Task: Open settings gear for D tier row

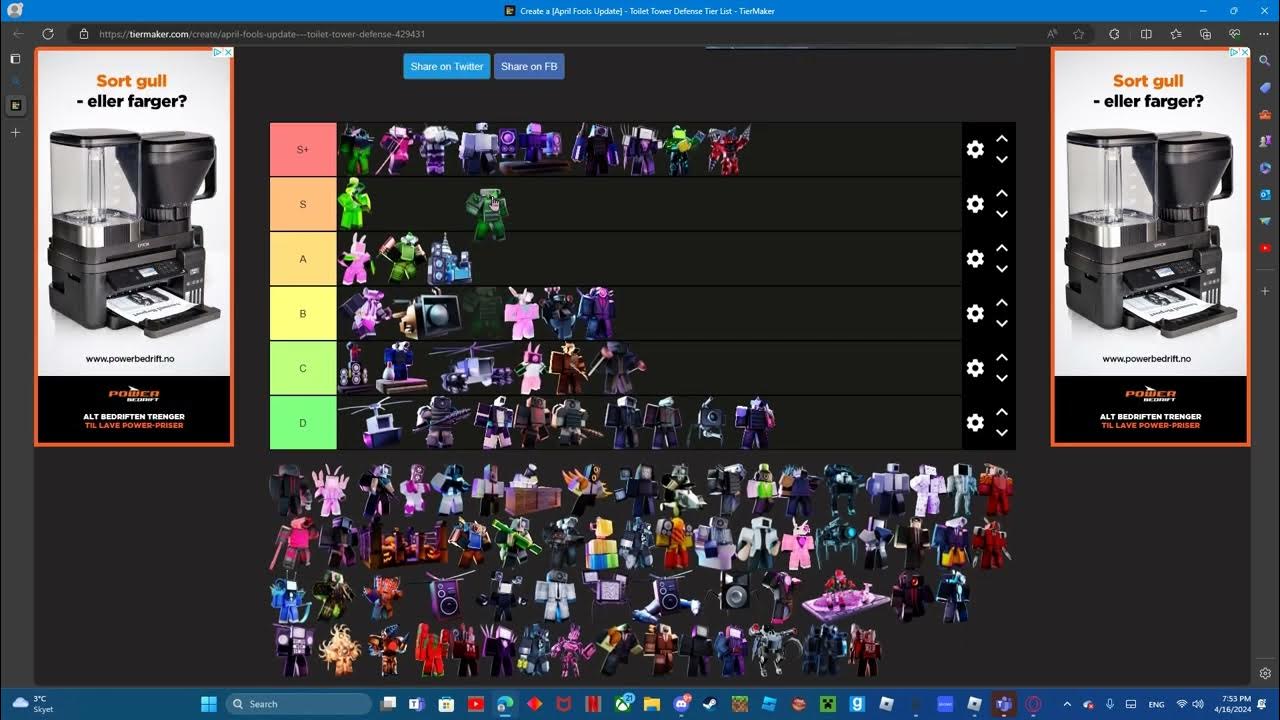Action: tap(975, 422)
